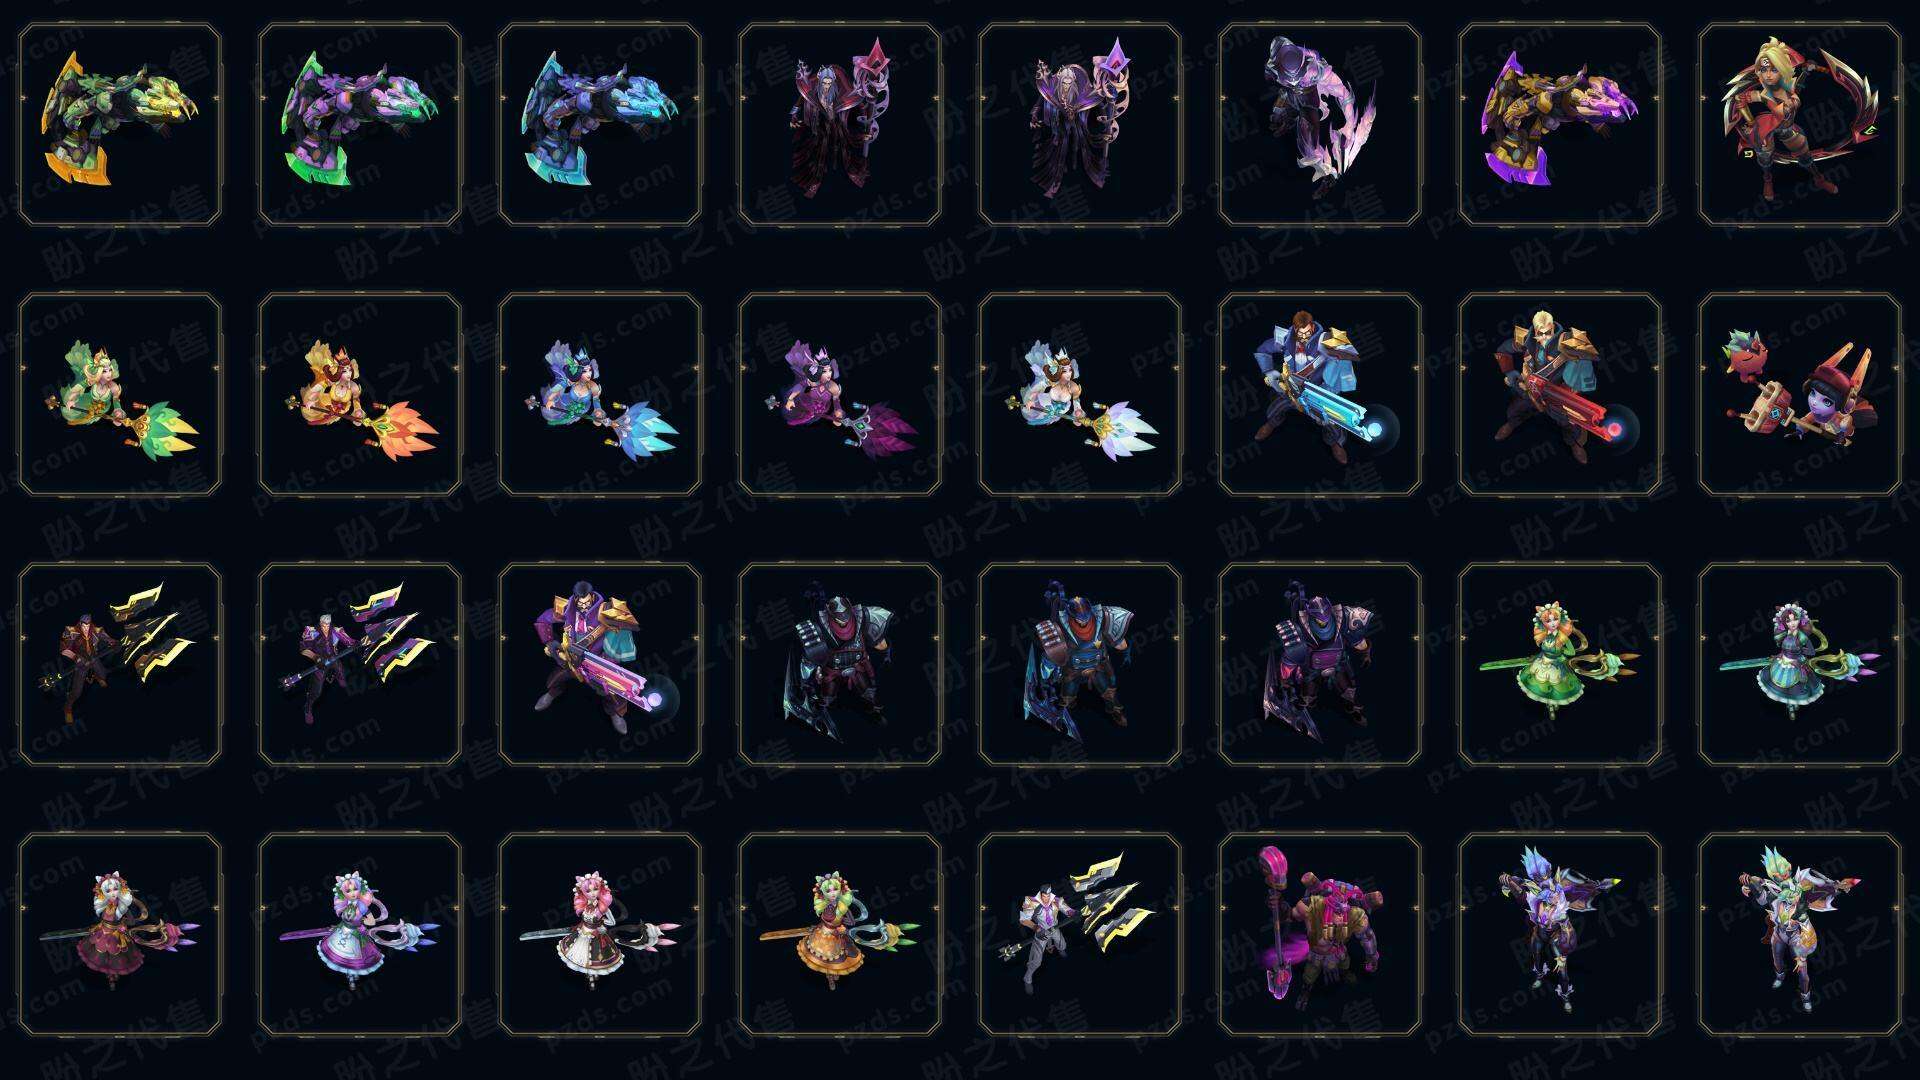This screenshot has width=1920, height=1080.
Task: Select the purple-suited gunner with pink cannon
Action: tap(600, 664)
